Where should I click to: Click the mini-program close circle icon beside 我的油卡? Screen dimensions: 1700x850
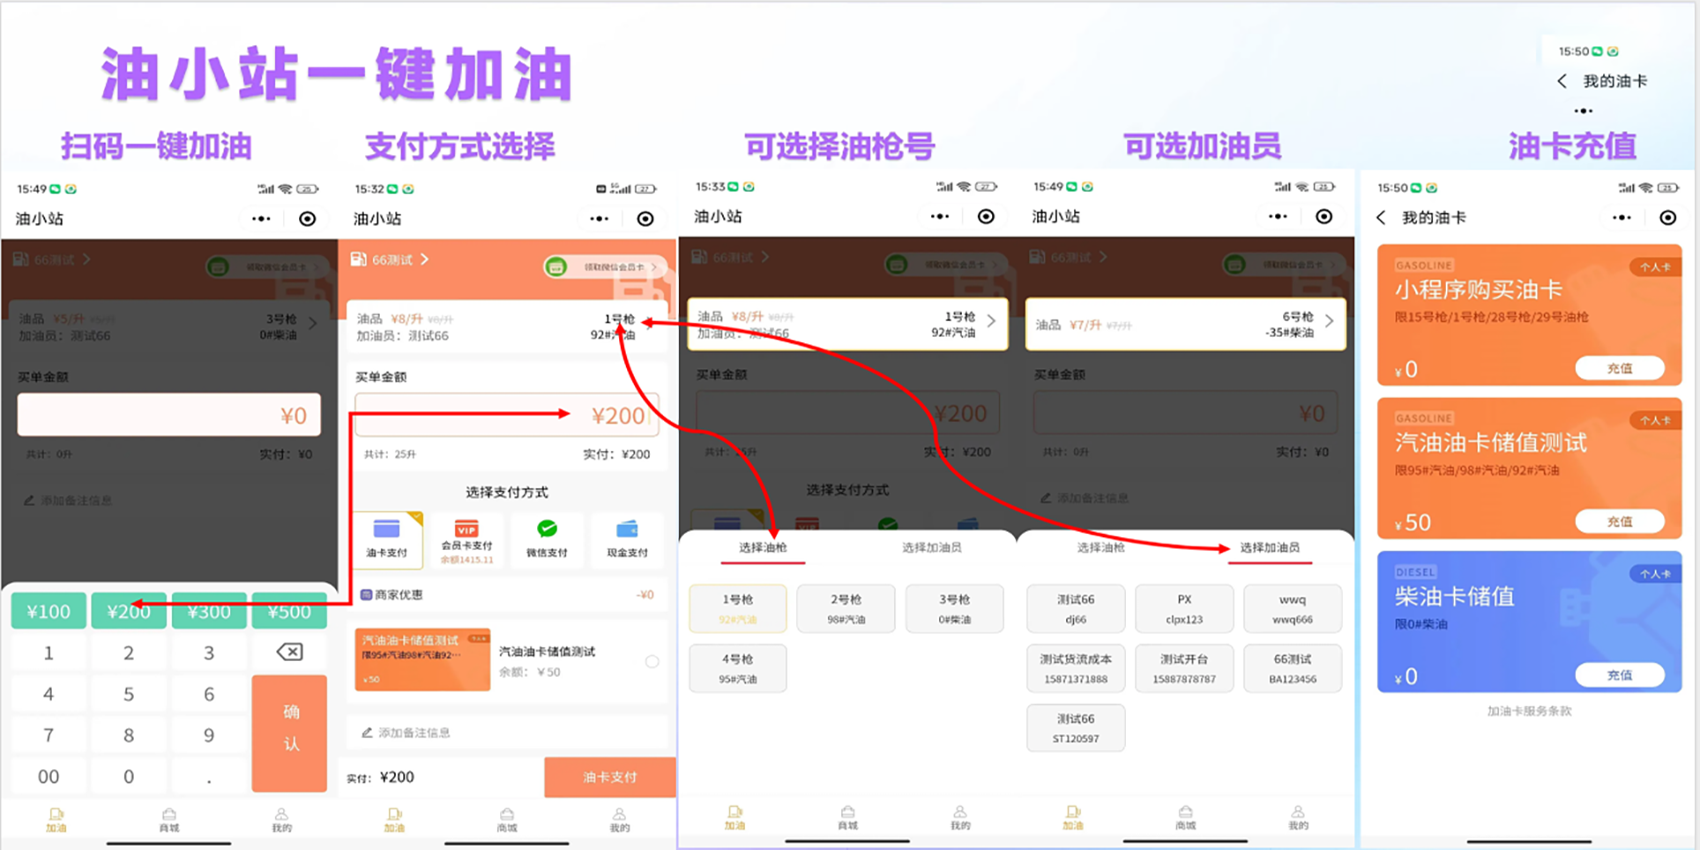[x=1667, y=218]
